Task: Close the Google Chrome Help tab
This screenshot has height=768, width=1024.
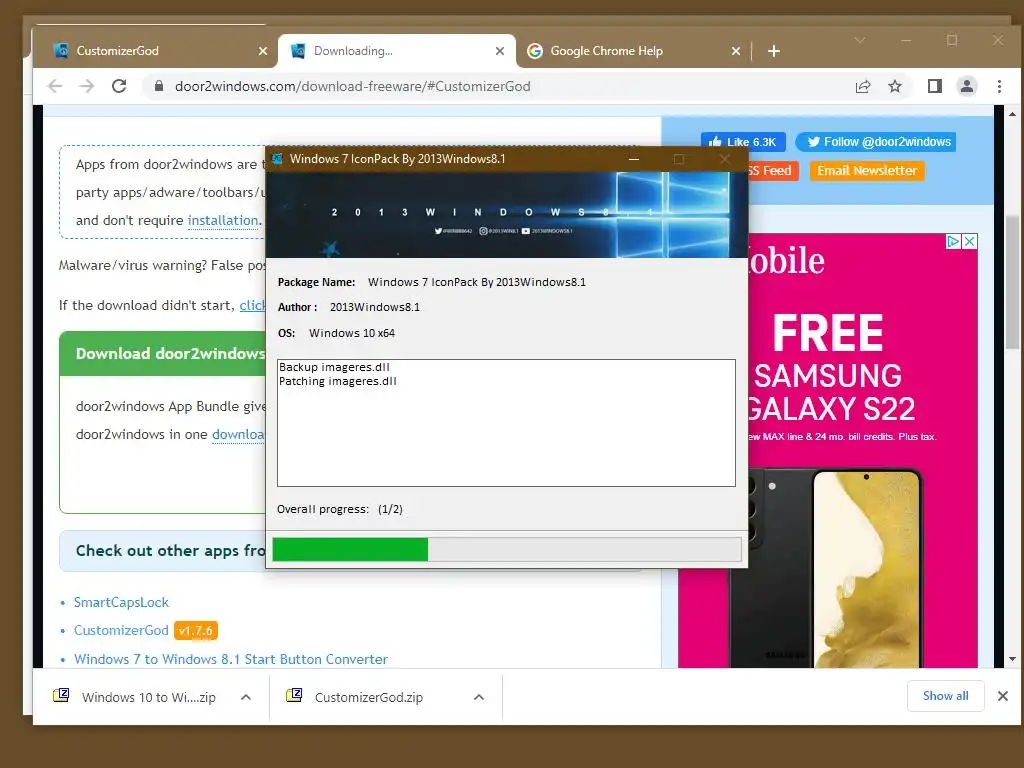Action: (736, 51)
